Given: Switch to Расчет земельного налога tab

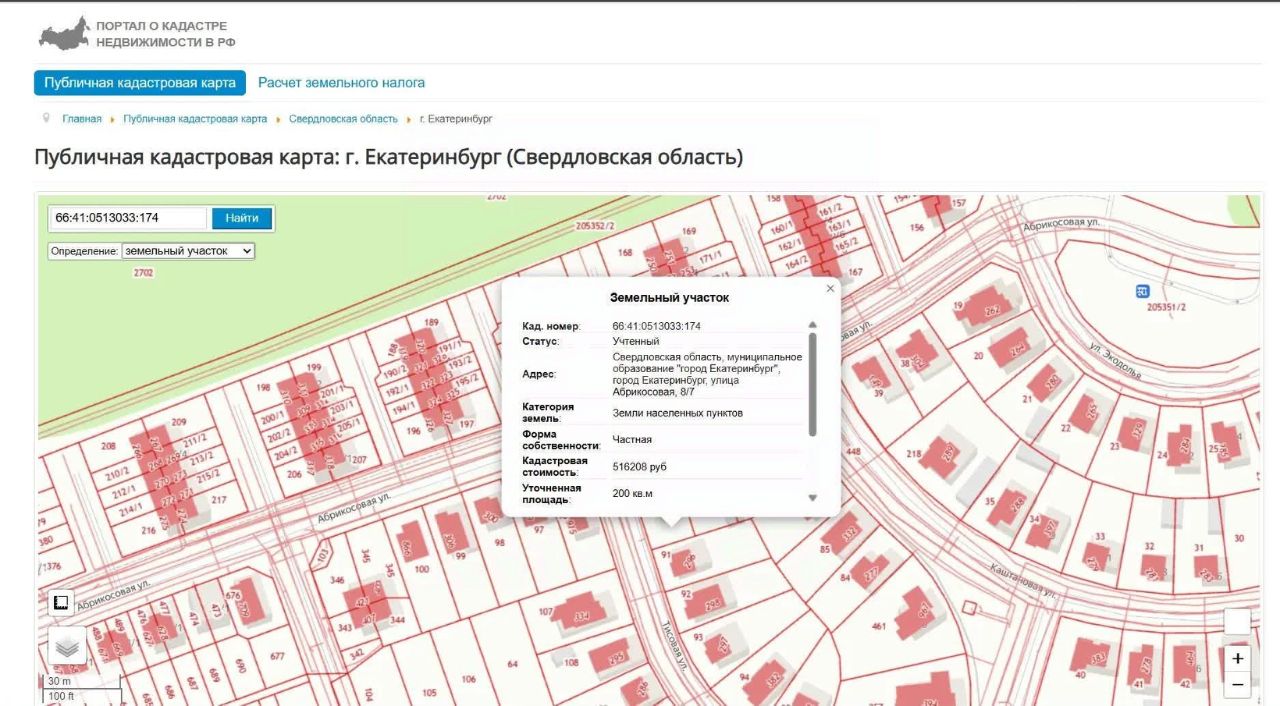Looking at the screenshot, I should (x=341, y=83).
